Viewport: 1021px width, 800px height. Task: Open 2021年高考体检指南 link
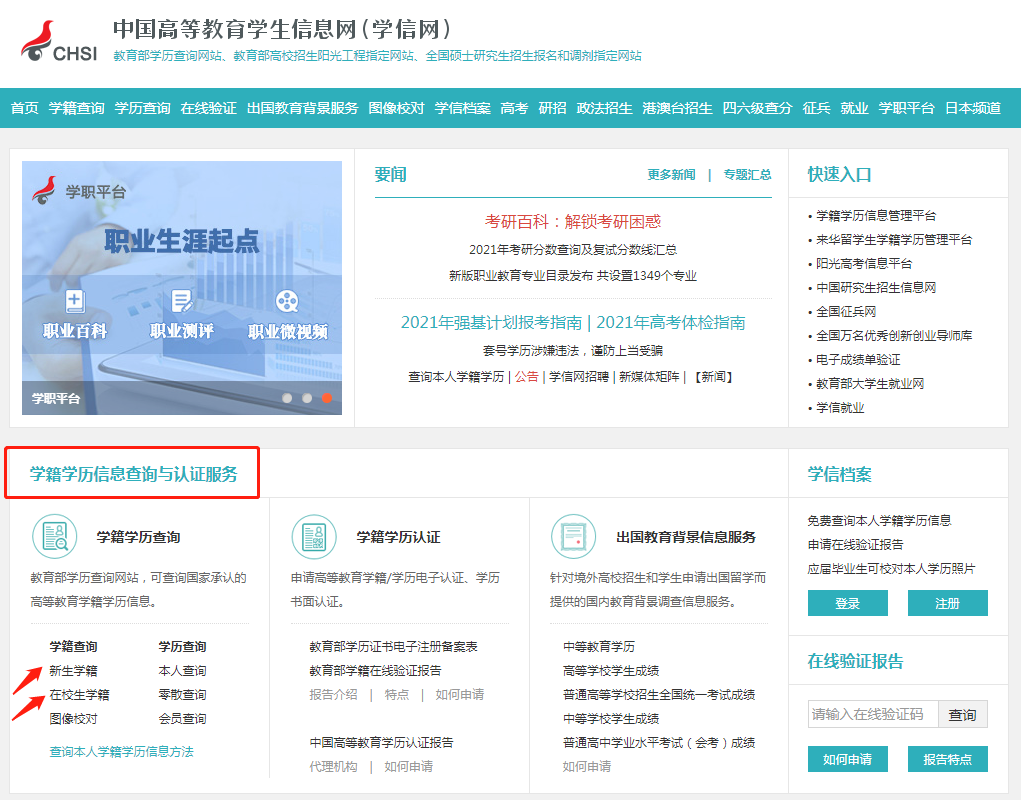tap(671, 322)
